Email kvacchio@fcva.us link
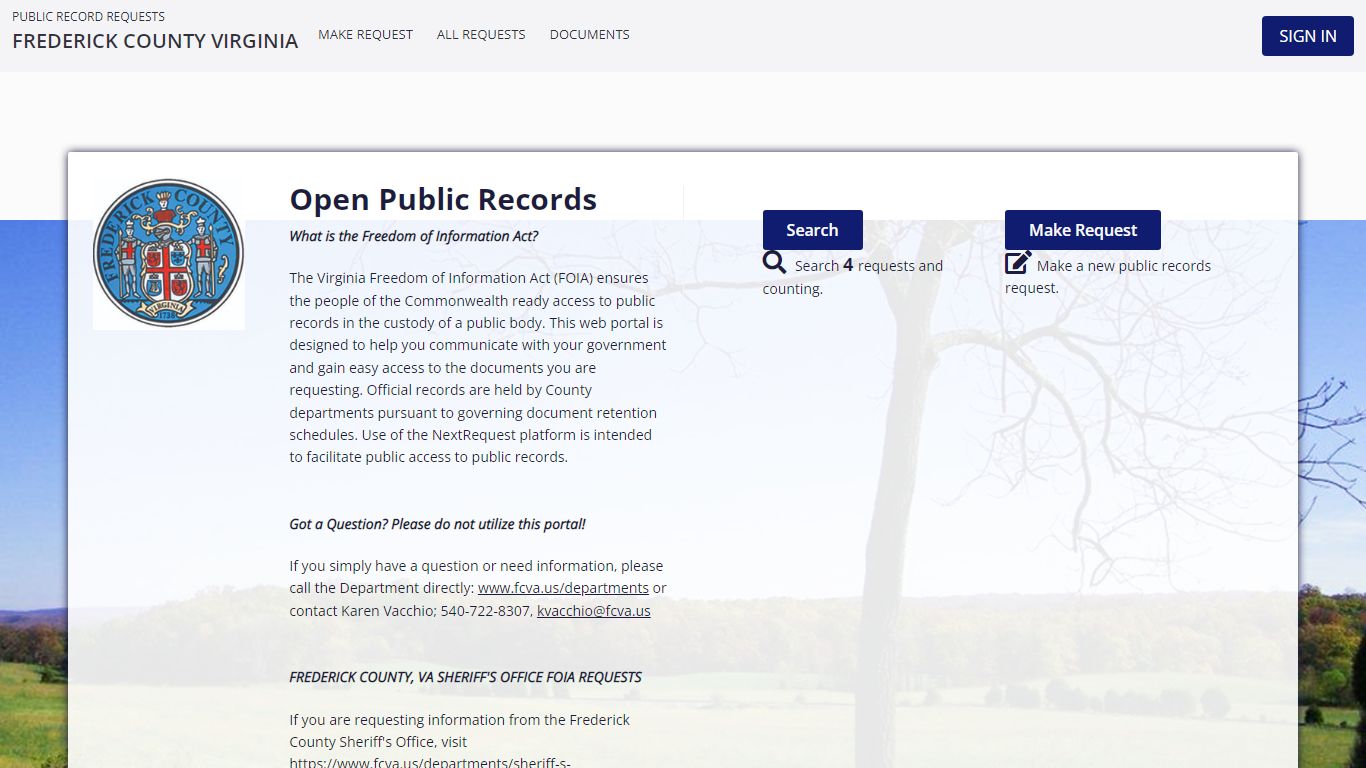 pyautogui.click(x=594, y=610)
